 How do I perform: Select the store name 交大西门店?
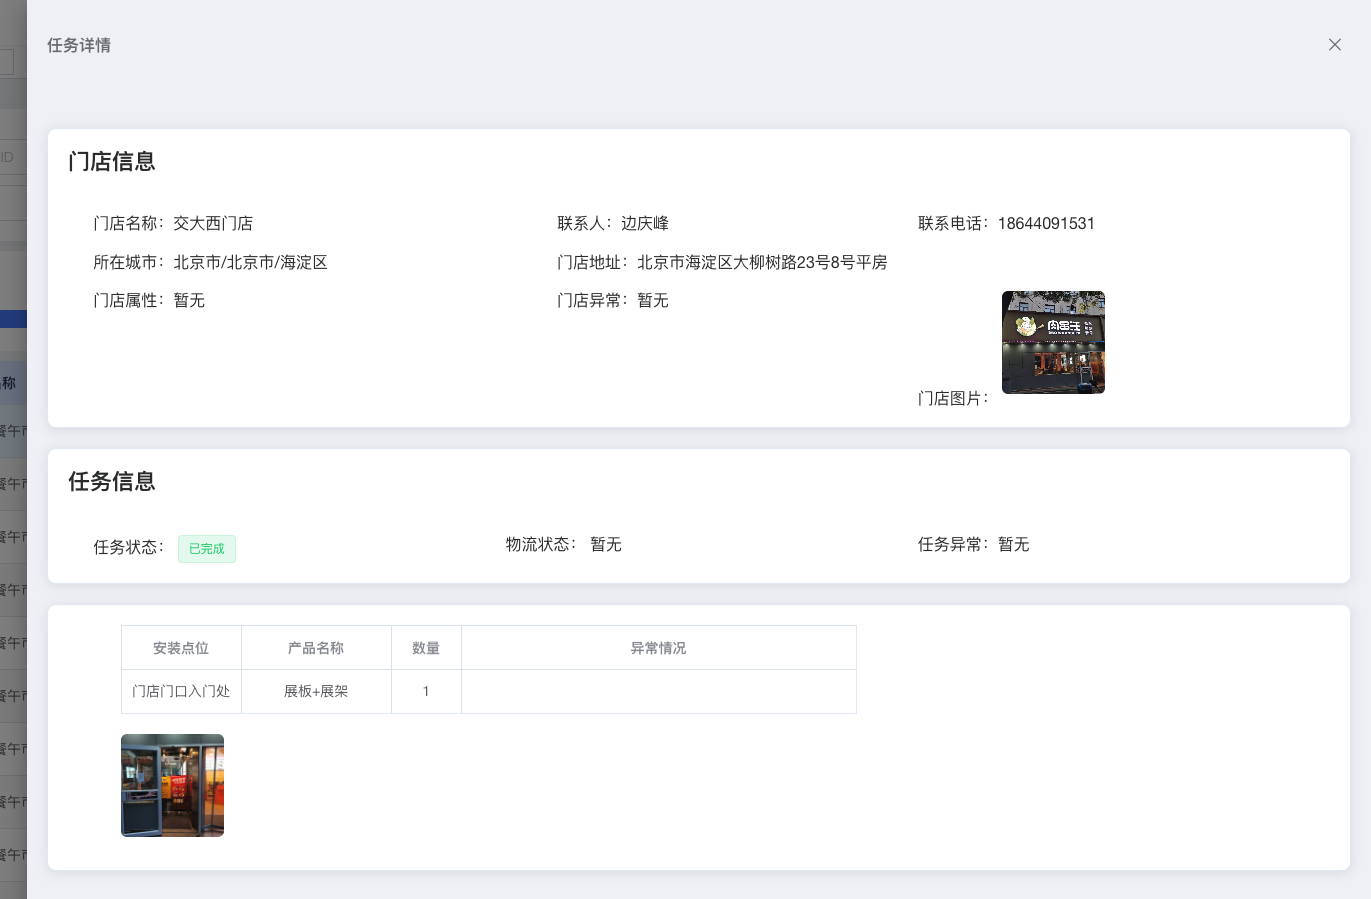[213, 223]
